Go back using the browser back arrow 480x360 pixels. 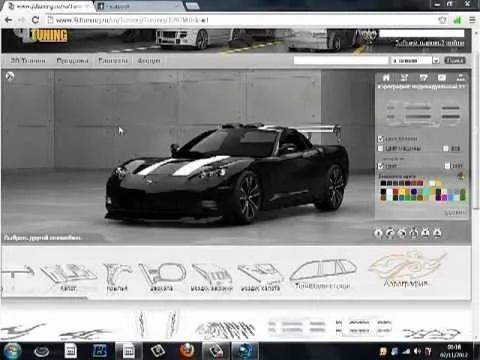8,20
